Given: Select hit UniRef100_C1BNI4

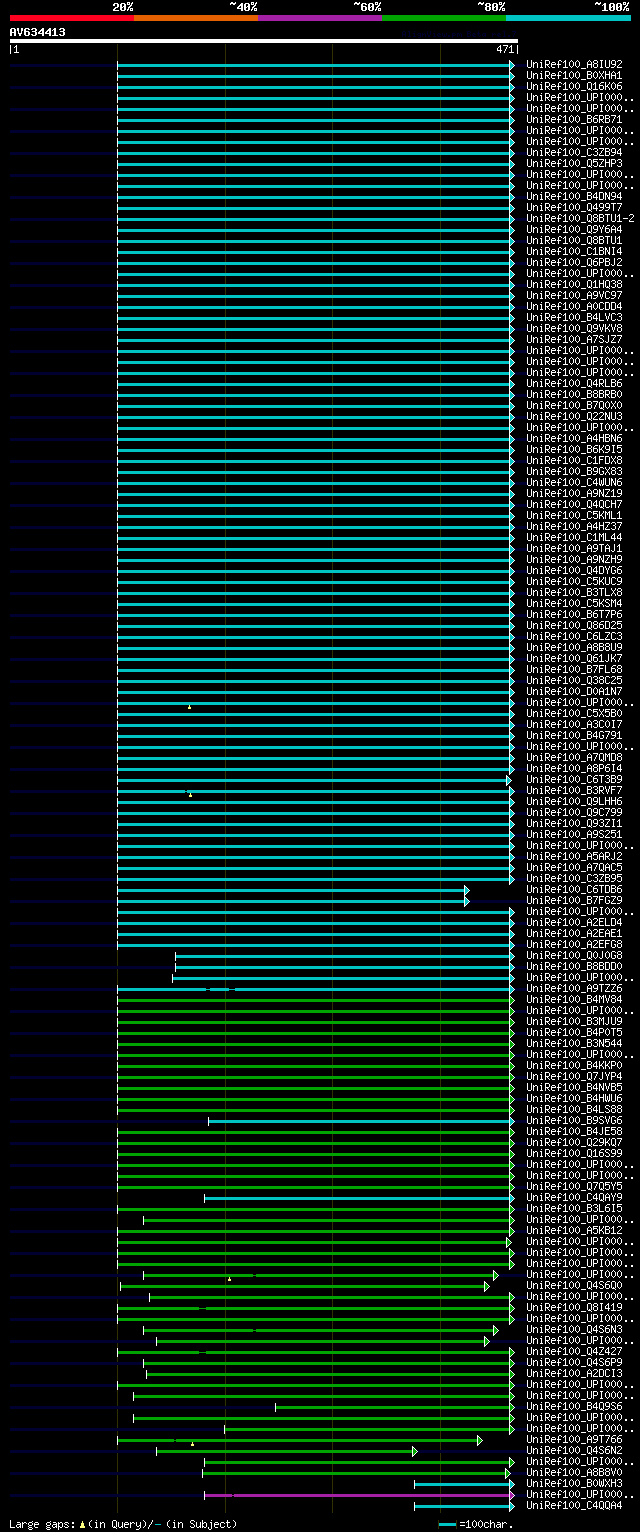Looking at the screenshot, I should click(x=574, y=251).
